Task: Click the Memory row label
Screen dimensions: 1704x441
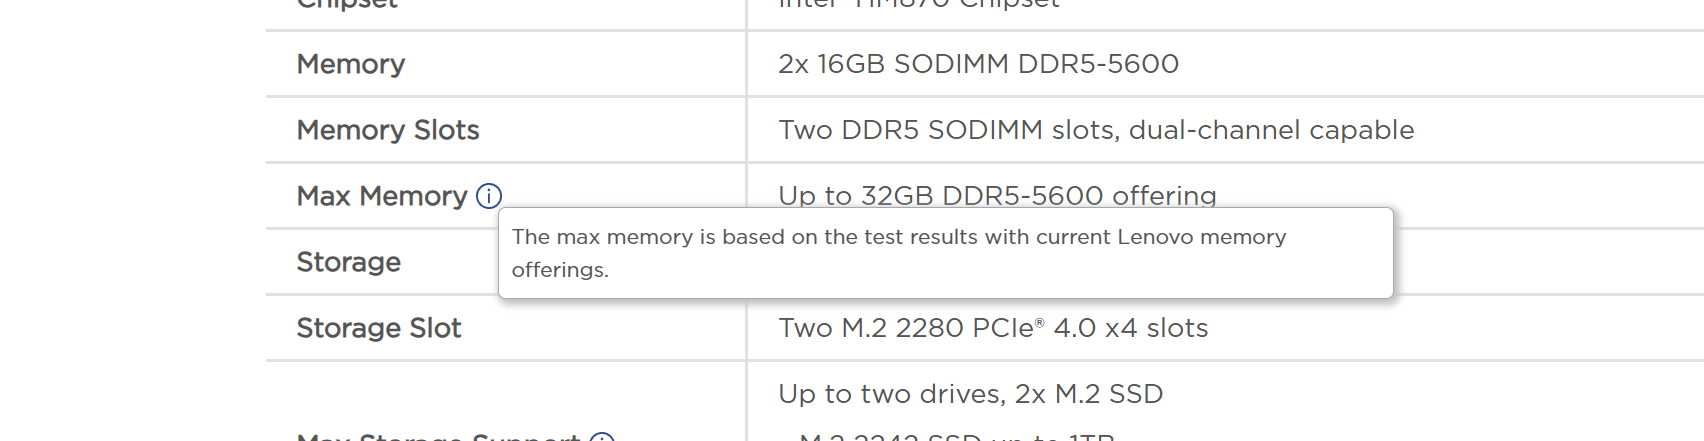Action: coord(351,64)
